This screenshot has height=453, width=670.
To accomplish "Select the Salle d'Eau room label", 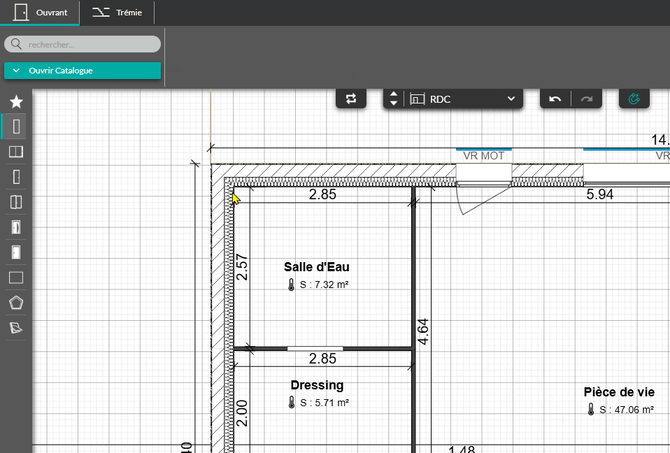I will pyautogui.click(x=317, y=267).
